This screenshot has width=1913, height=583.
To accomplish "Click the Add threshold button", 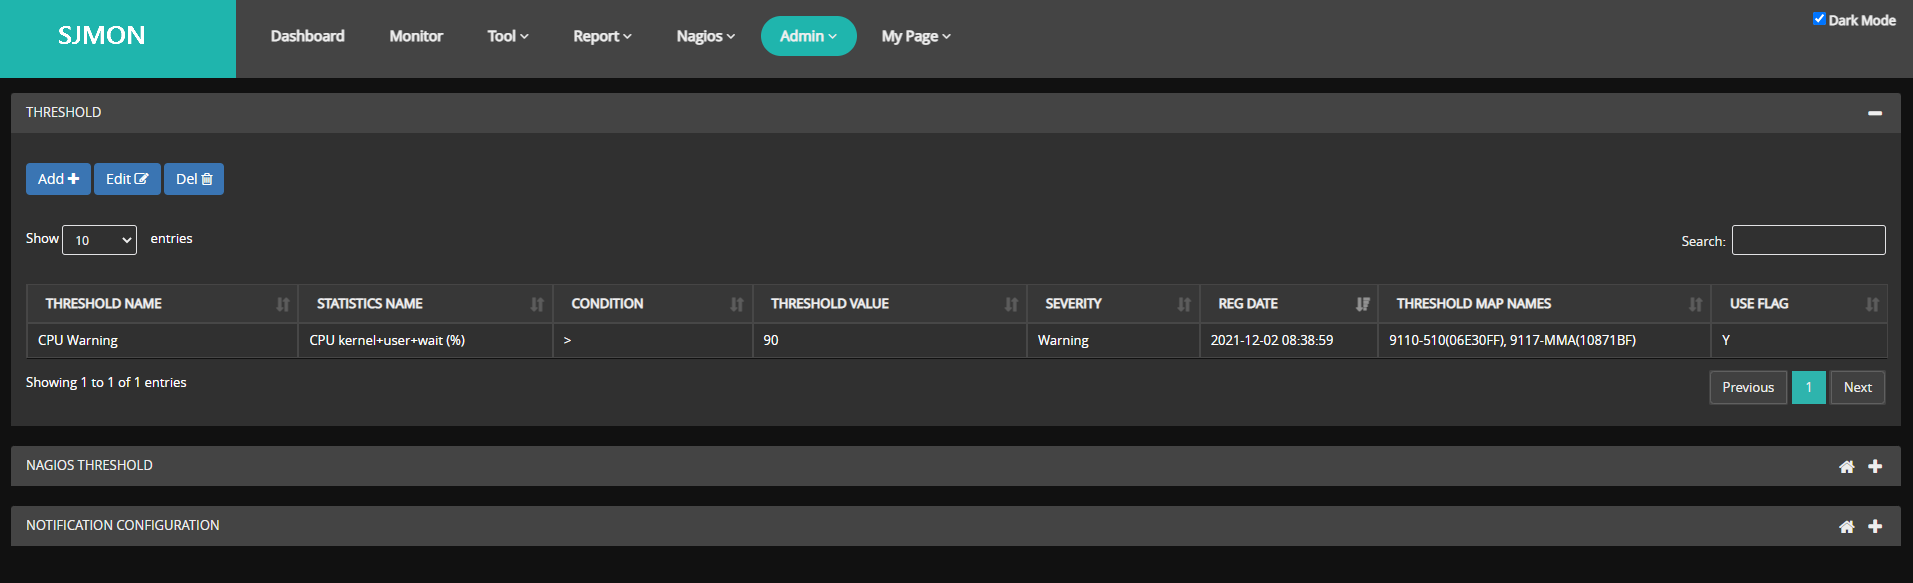I will pyautogui.click(x=58, y=179).
